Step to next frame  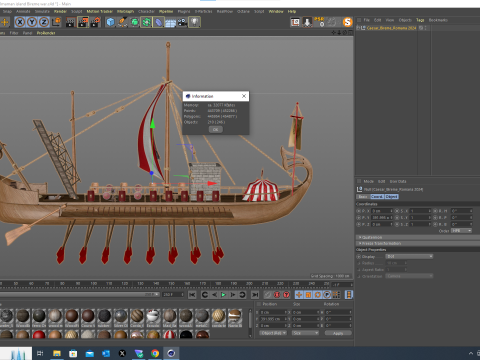pyautogui.click(x=233, y=295)
